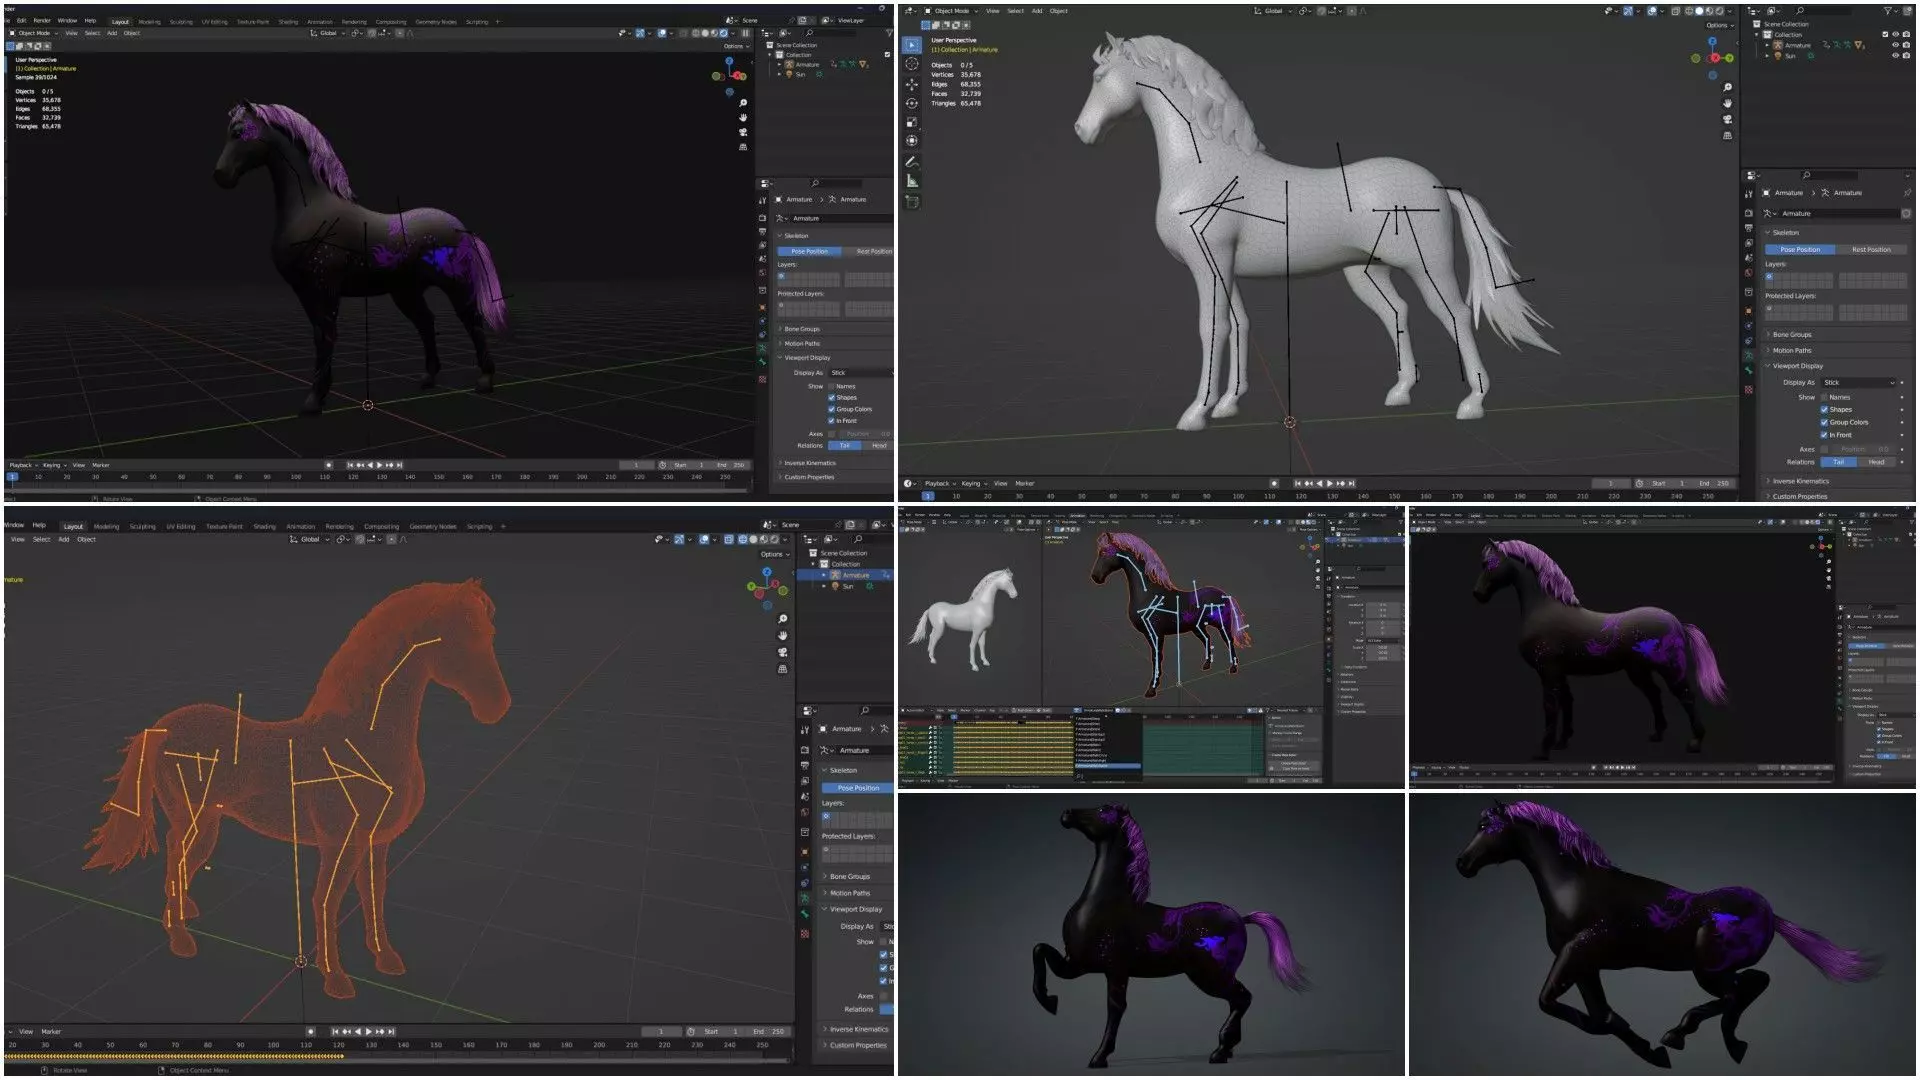Click the pause render icon in dark-horse viewport
This screenshot has height=1080, width=1920.
tap(745, 33)
